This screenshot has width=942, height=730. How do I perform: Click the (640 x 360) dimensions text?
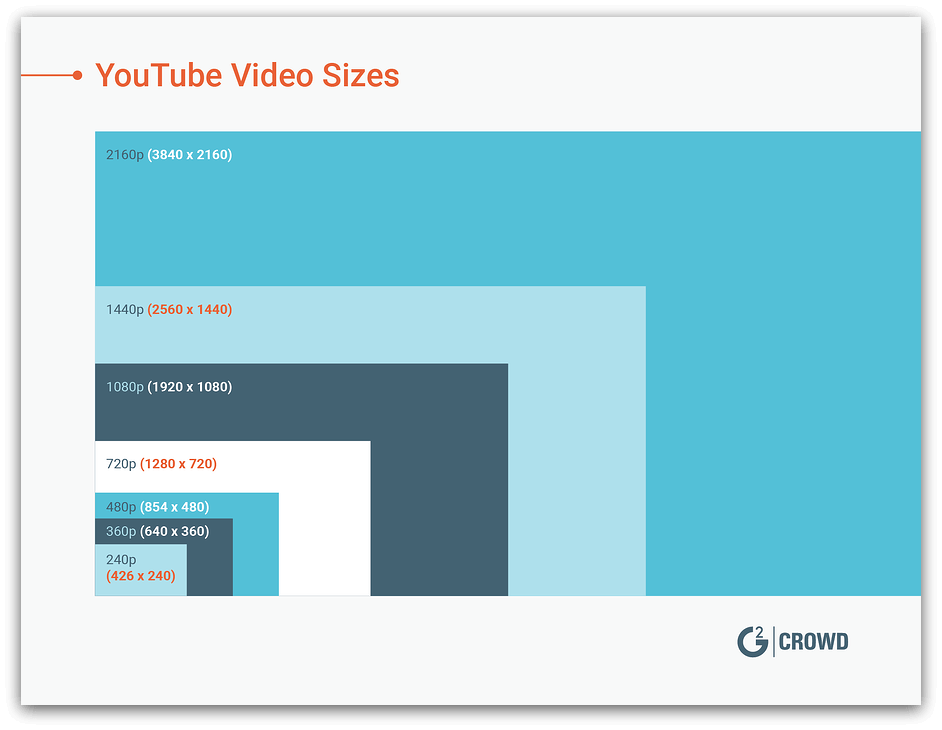coord(174,531)
